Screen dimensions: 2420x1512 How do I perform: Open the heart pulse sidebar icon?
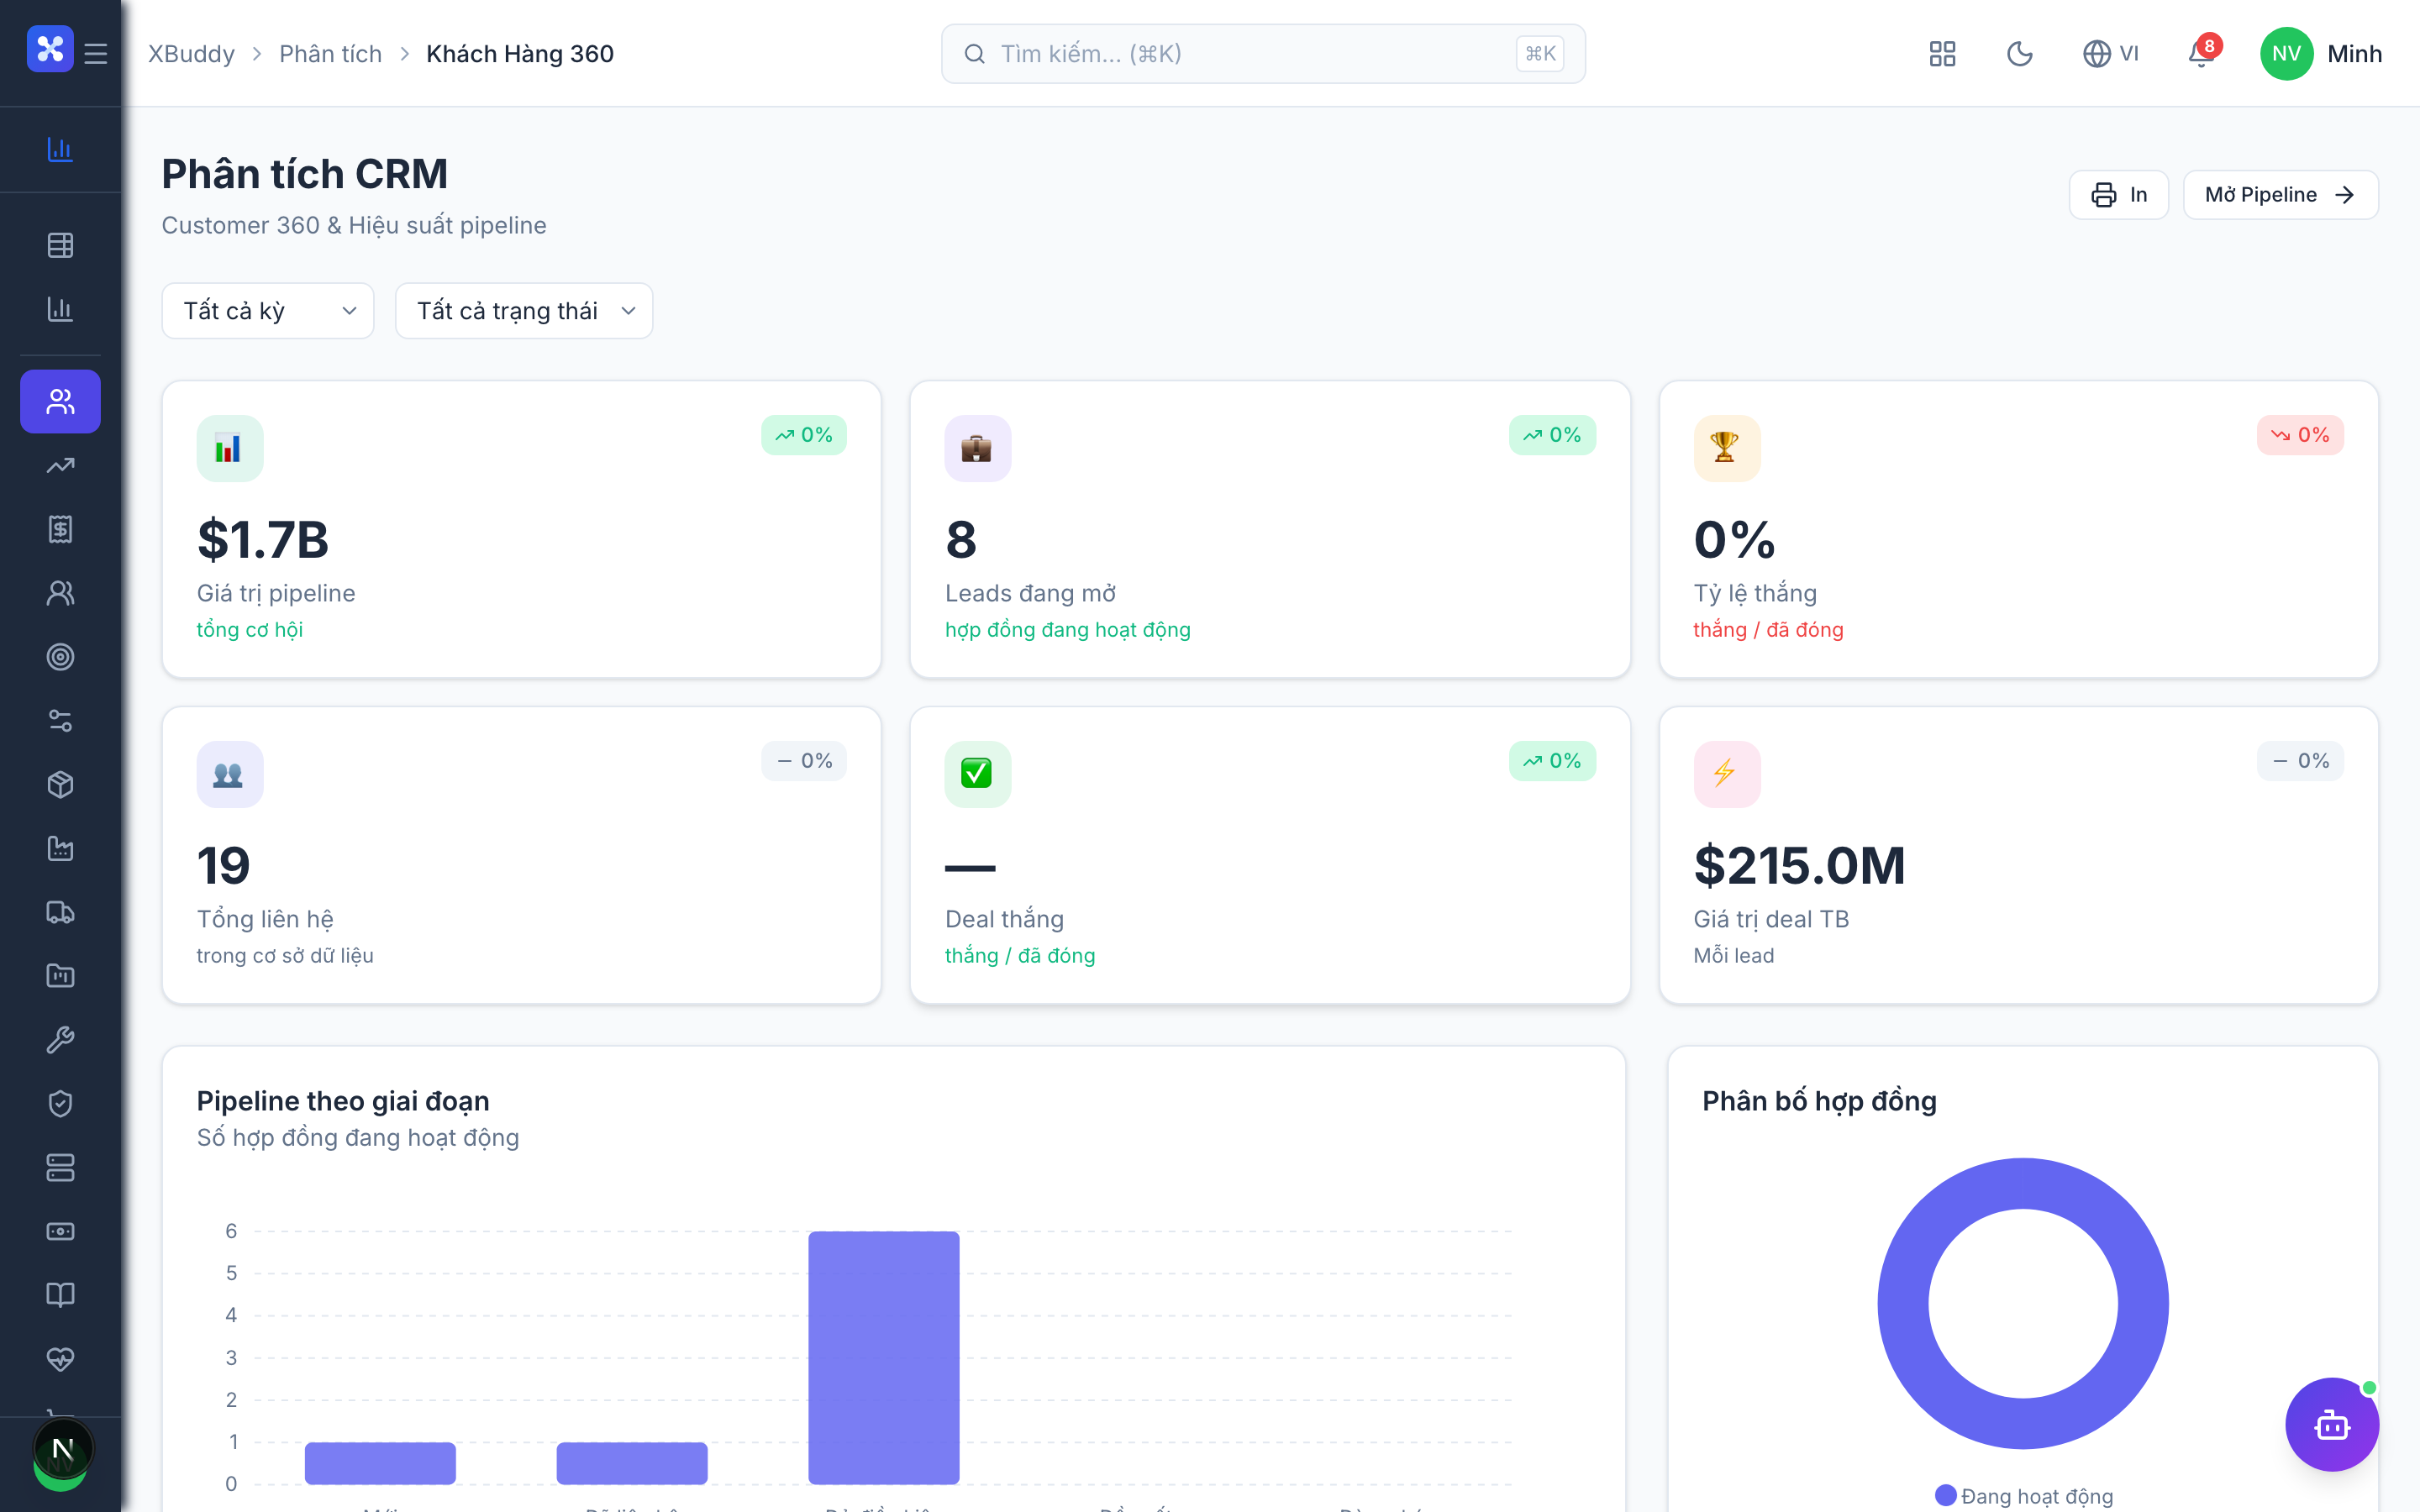coord(60,1359)
